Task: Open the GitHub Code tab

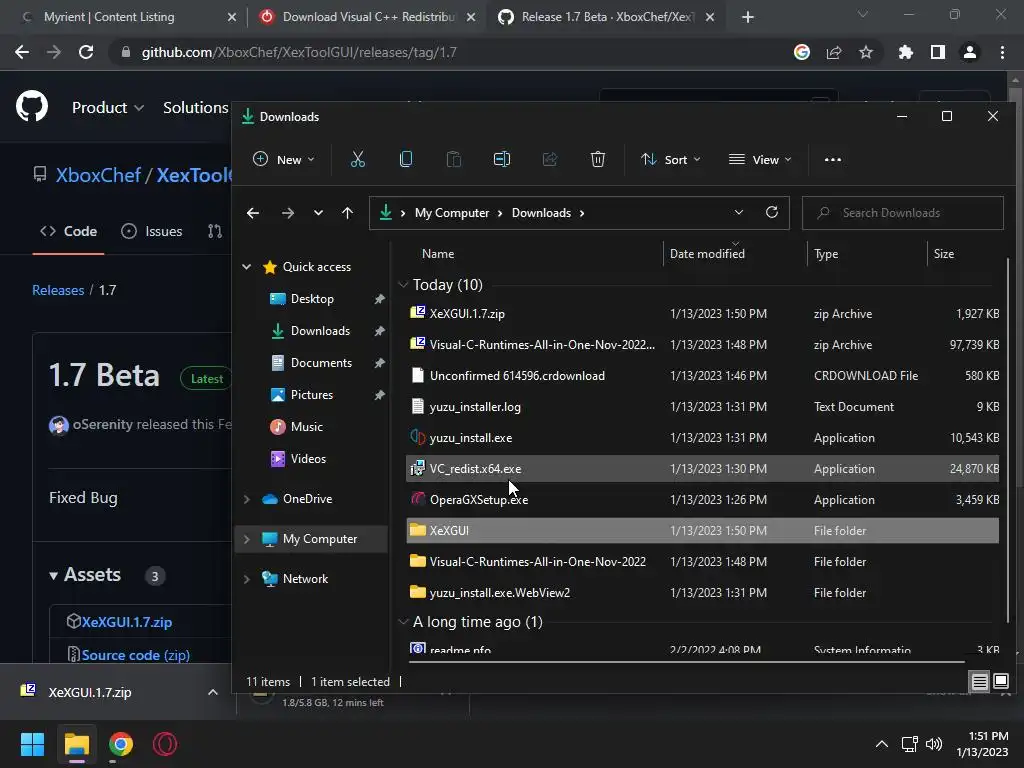Action: tap(69, 231)
